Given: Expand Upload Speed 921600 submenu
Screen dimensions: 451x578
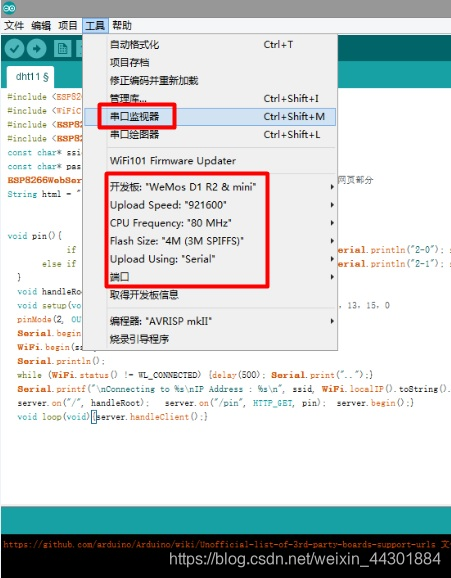Looking at the screenshot, I should coord(210,205).
